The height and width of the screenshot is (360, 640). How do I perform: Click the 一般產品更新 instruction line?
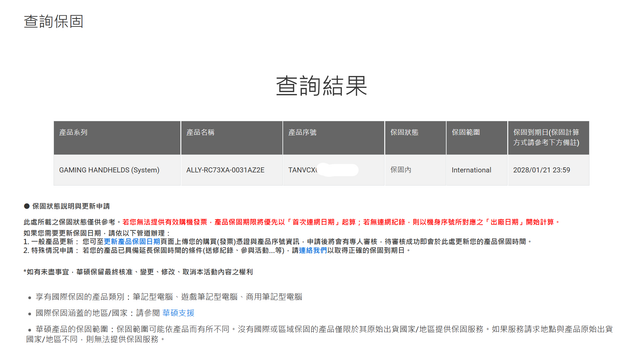pos(278,242)
